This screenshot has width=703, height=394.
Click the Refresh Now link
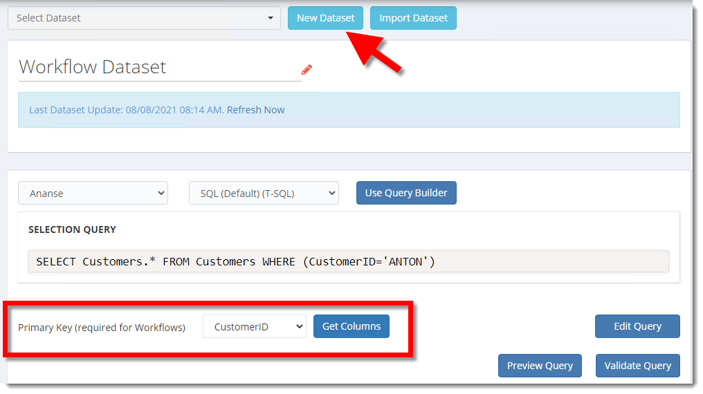[x=256, y=110]
